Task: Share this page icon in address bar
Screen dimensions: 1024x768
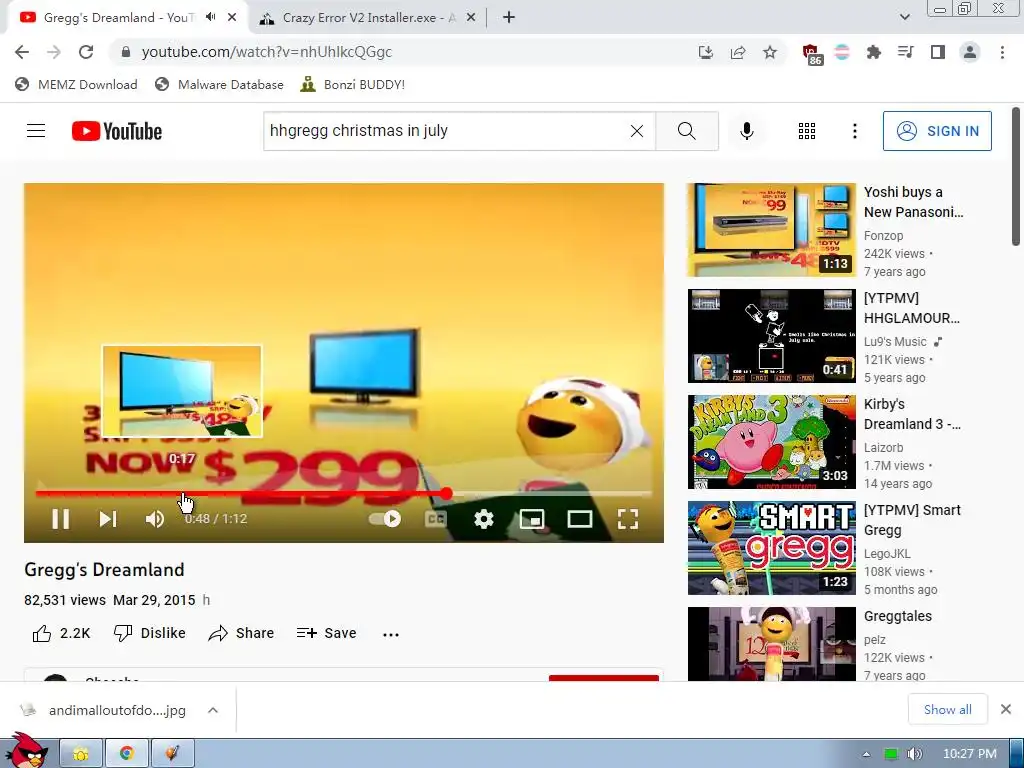Action: point(738,52)
